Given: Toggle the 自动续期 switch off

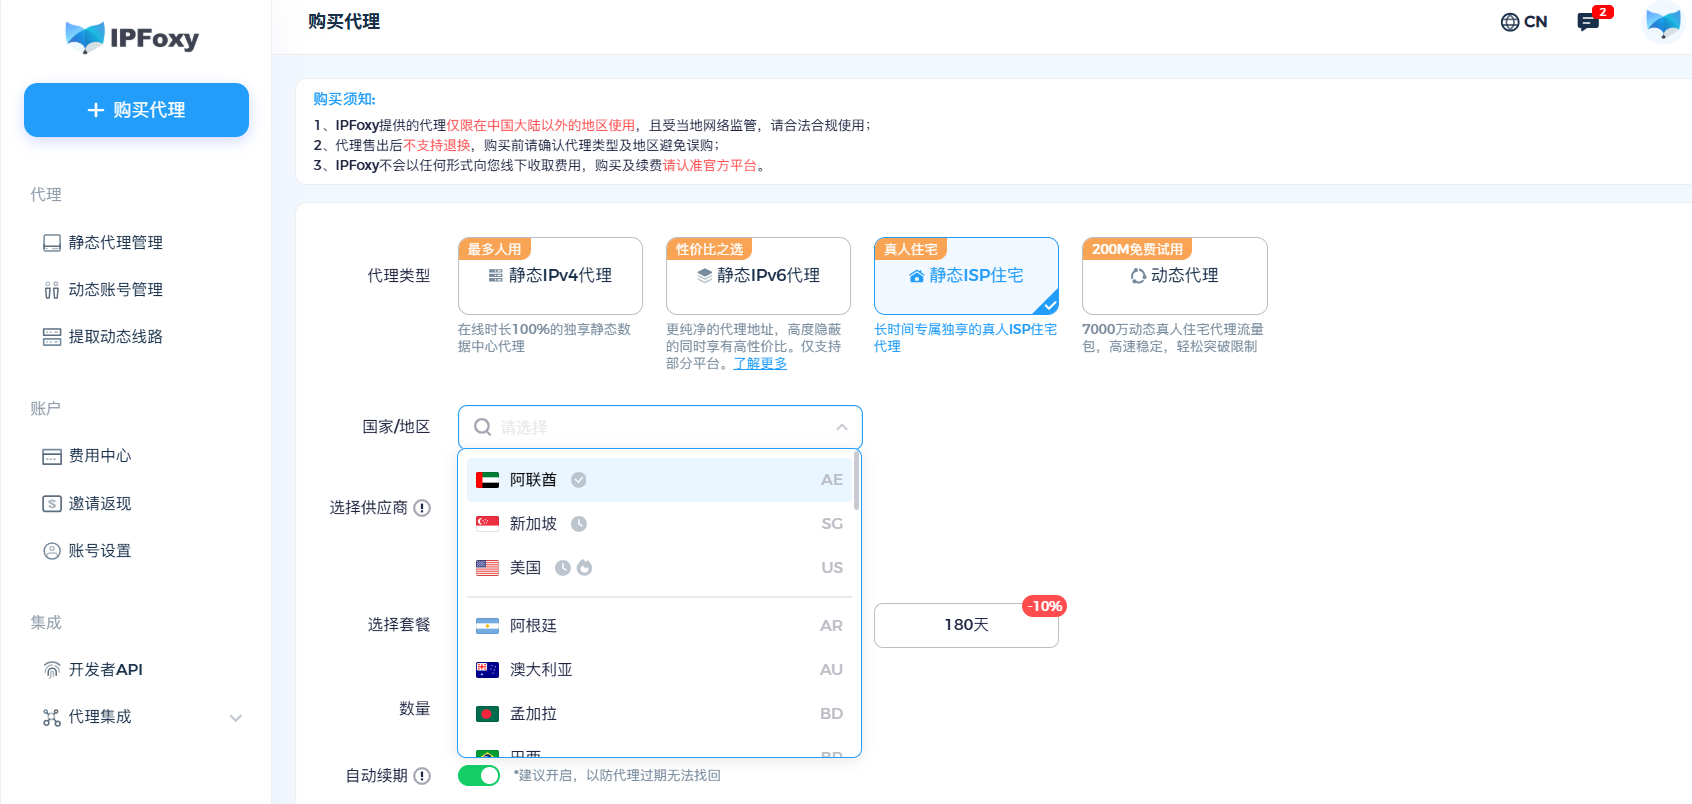Looking at the screenshot, I should pyautogui.click(x=479, y=776).
